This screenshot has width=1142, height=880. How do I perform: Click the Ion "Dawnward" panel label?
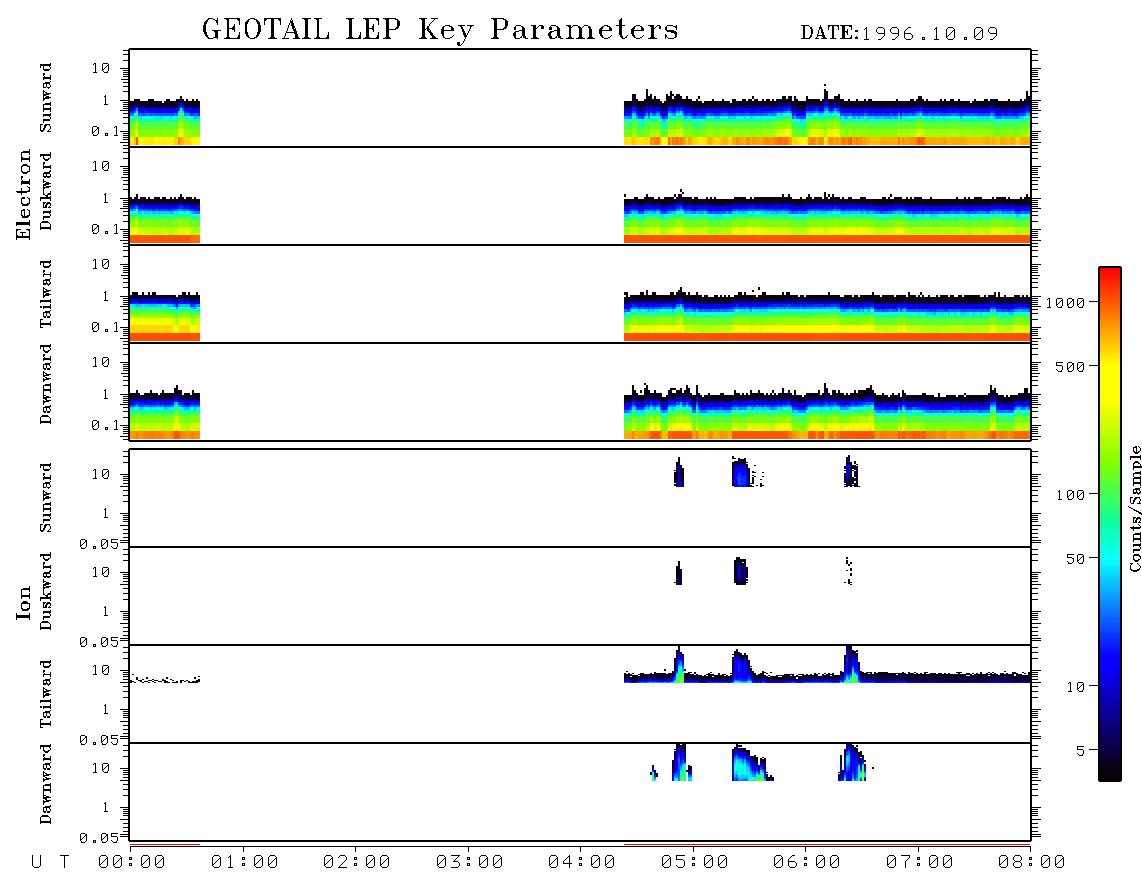[x=46, y=785]
